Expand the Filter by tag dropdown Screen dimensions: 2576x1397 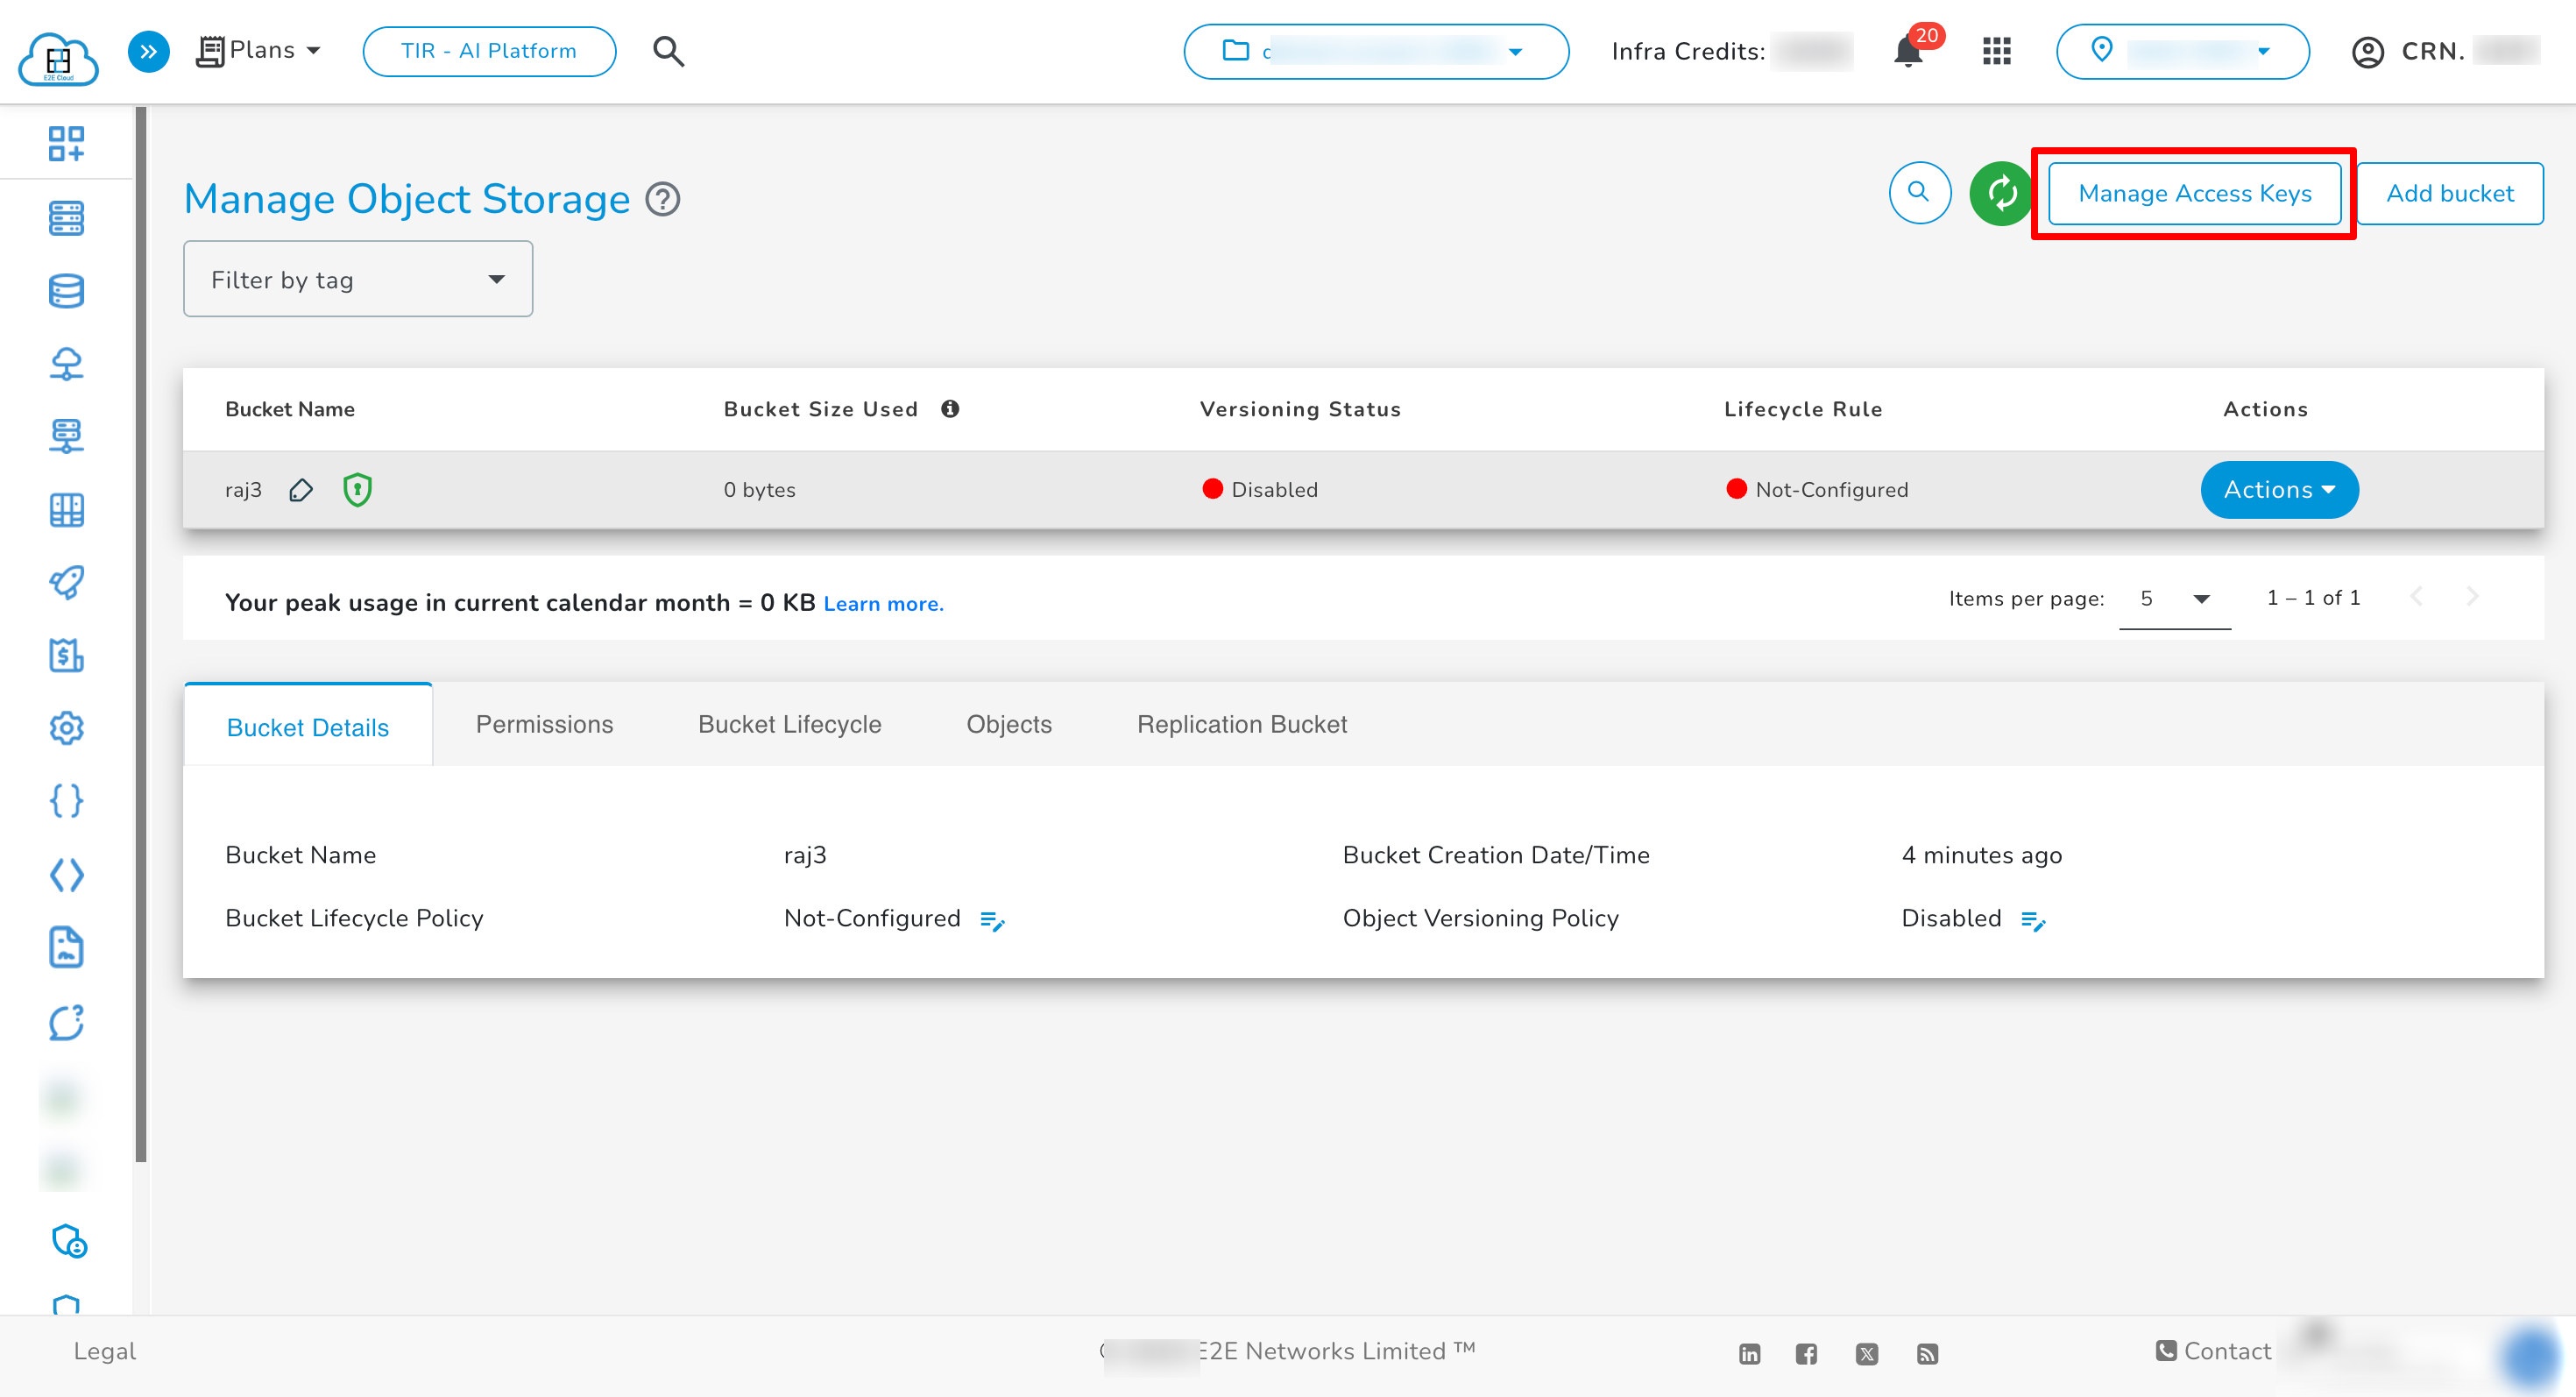[x=357, y=279]
